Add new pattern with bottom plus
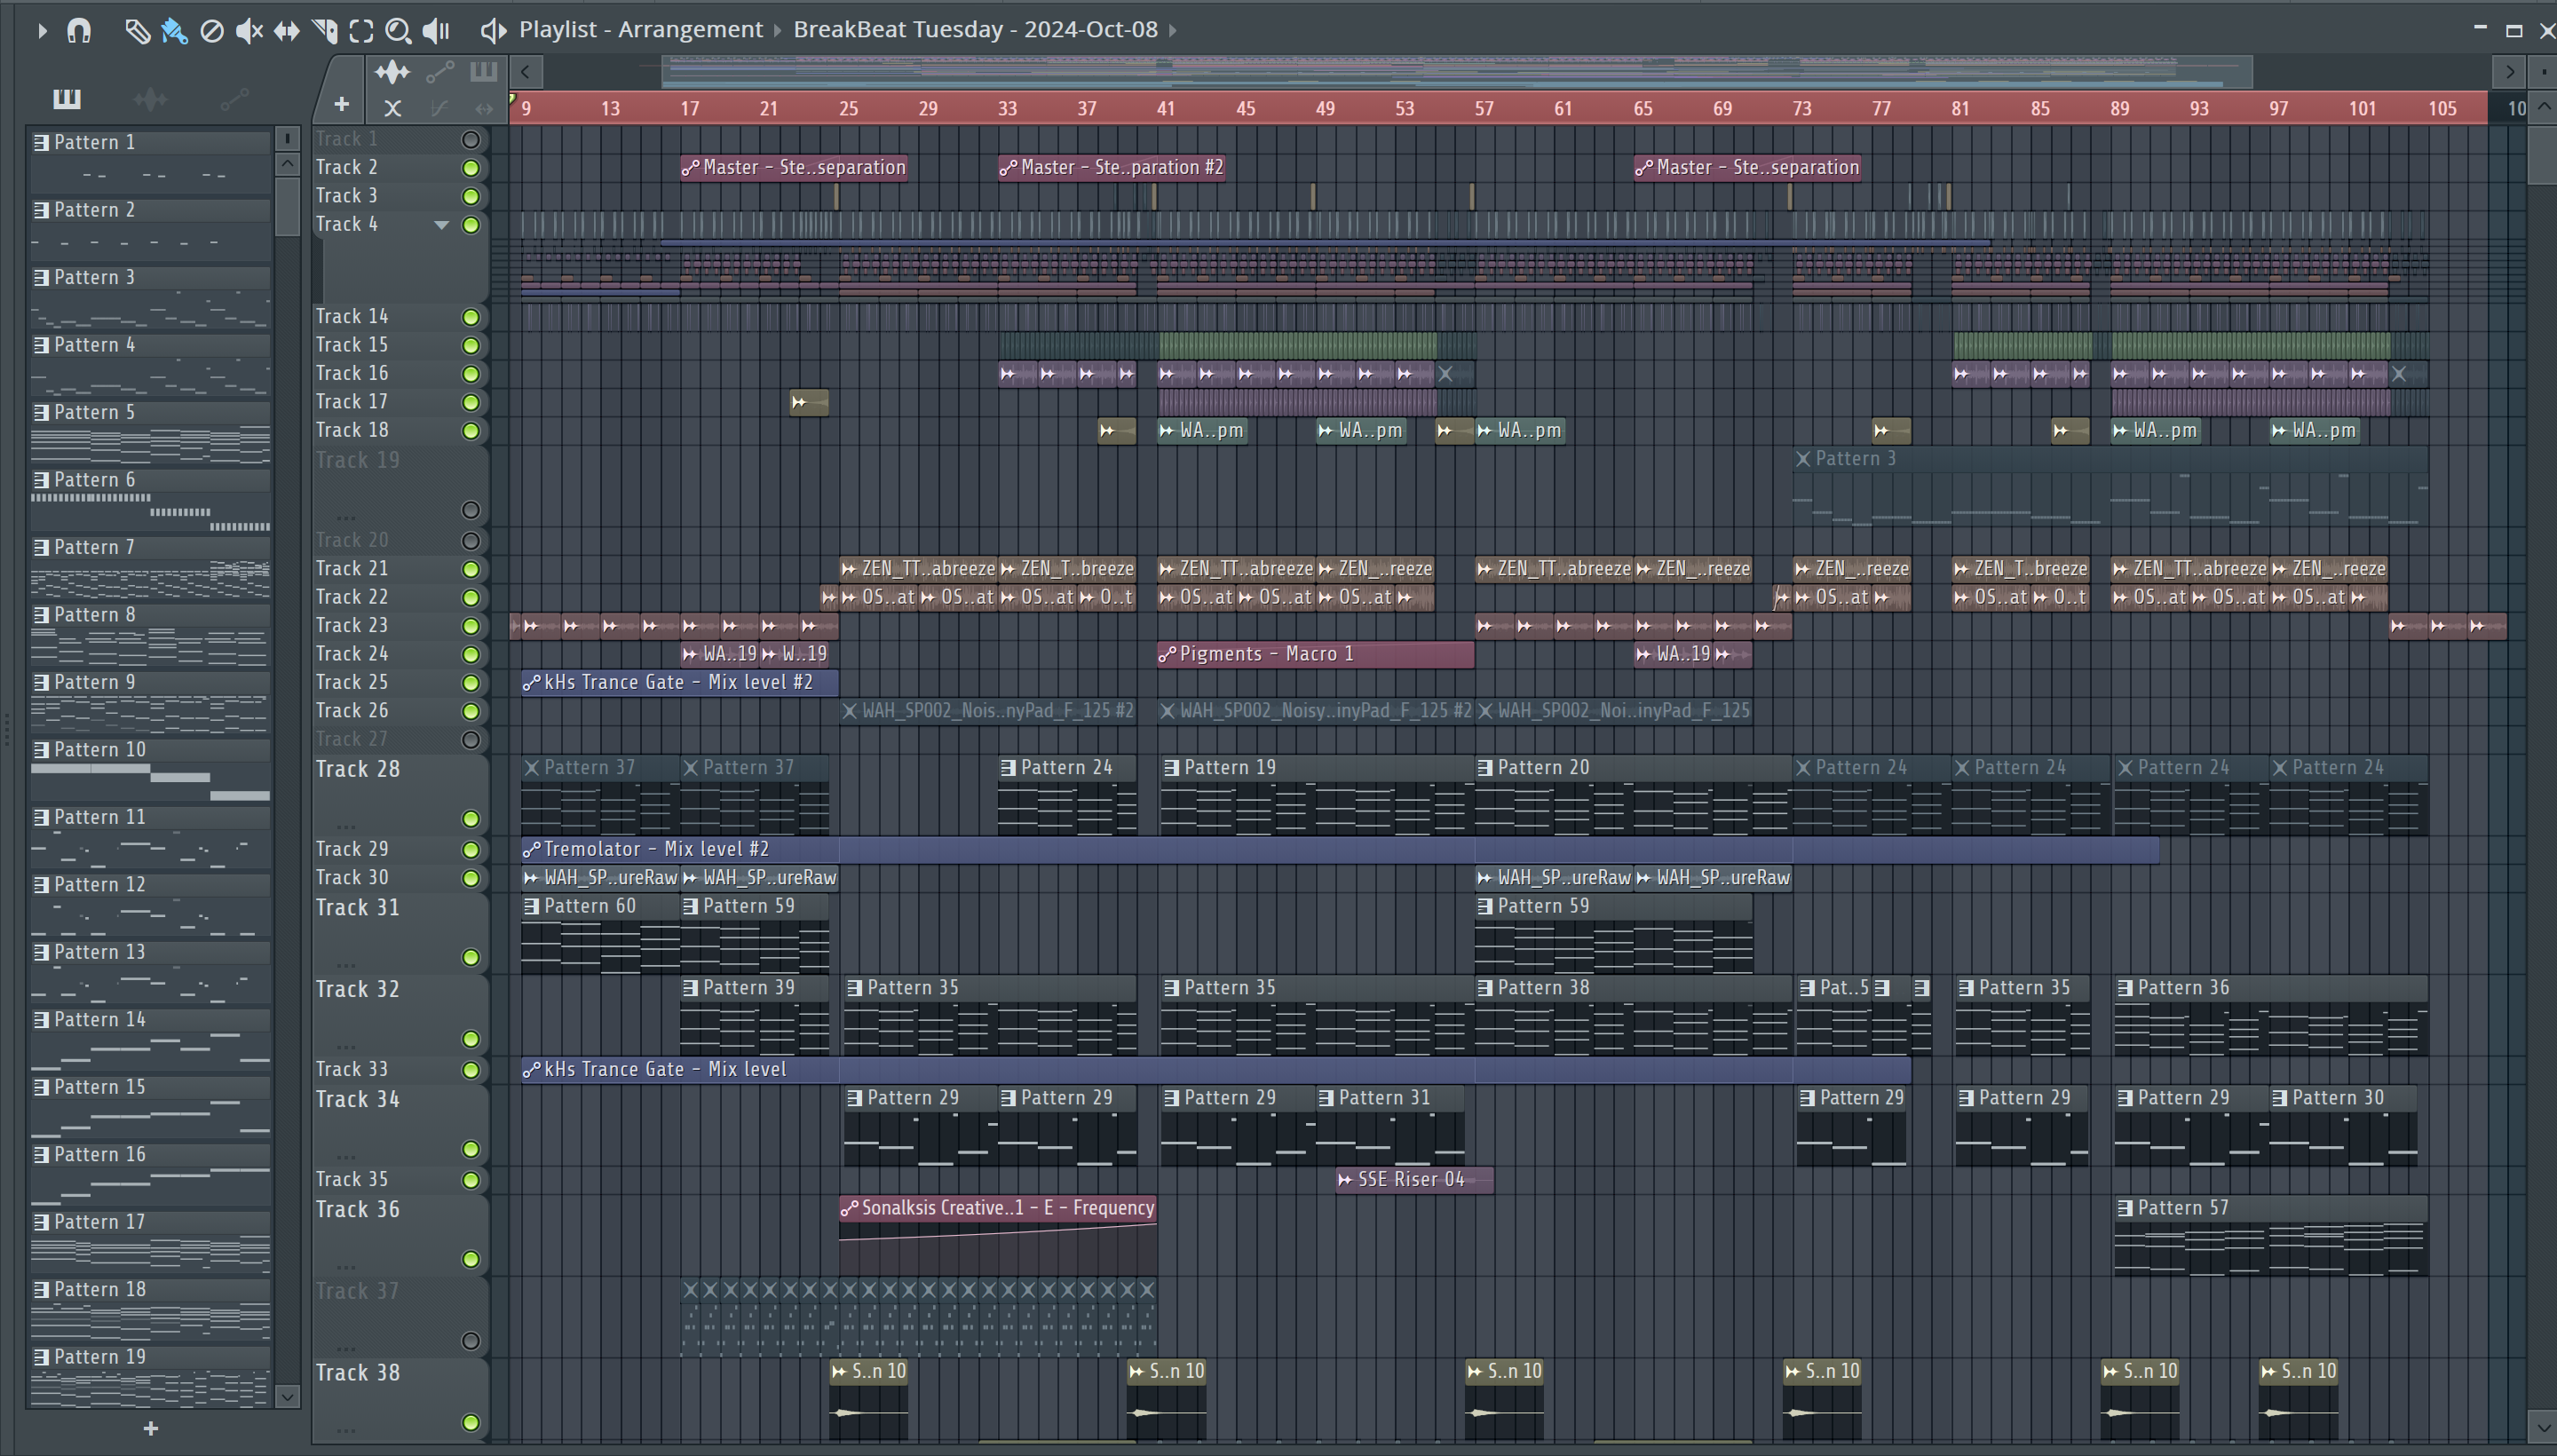This screenshot has width=2557, height=1456. (x=150, y=1429)
